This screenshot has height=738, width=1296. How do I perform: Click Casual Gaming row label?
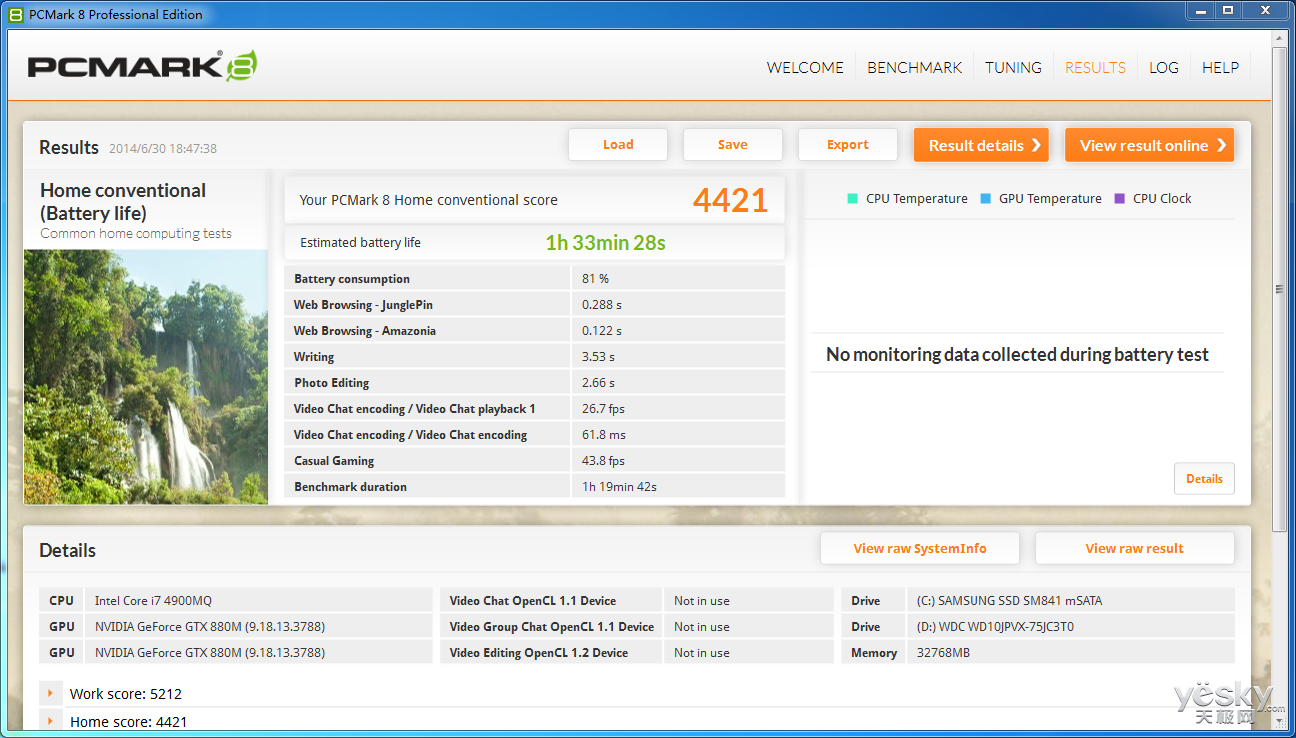[334, 461]
